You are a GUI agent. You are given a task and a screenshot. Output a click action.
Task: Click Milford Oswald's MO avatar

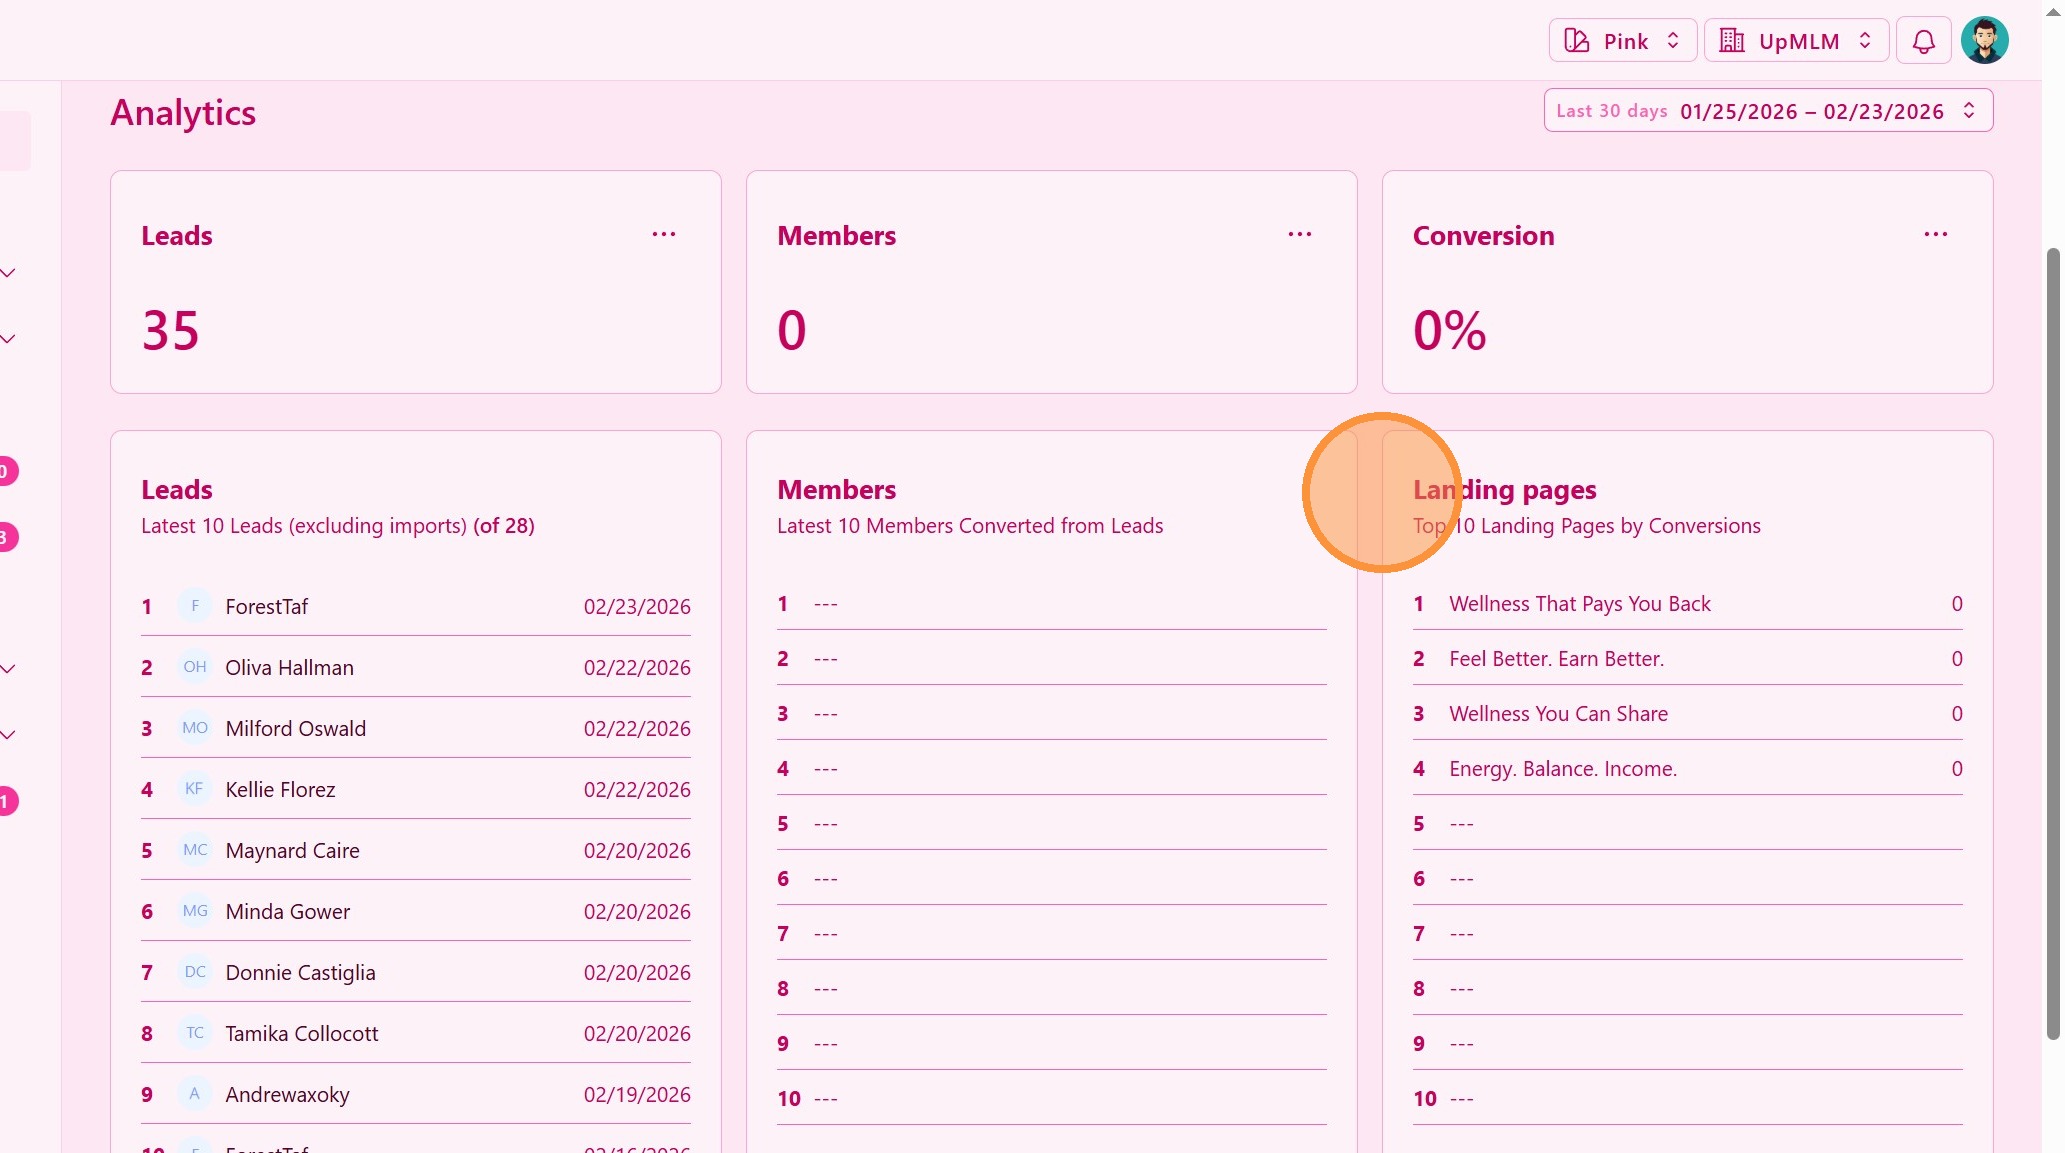[x=195, y=728]
